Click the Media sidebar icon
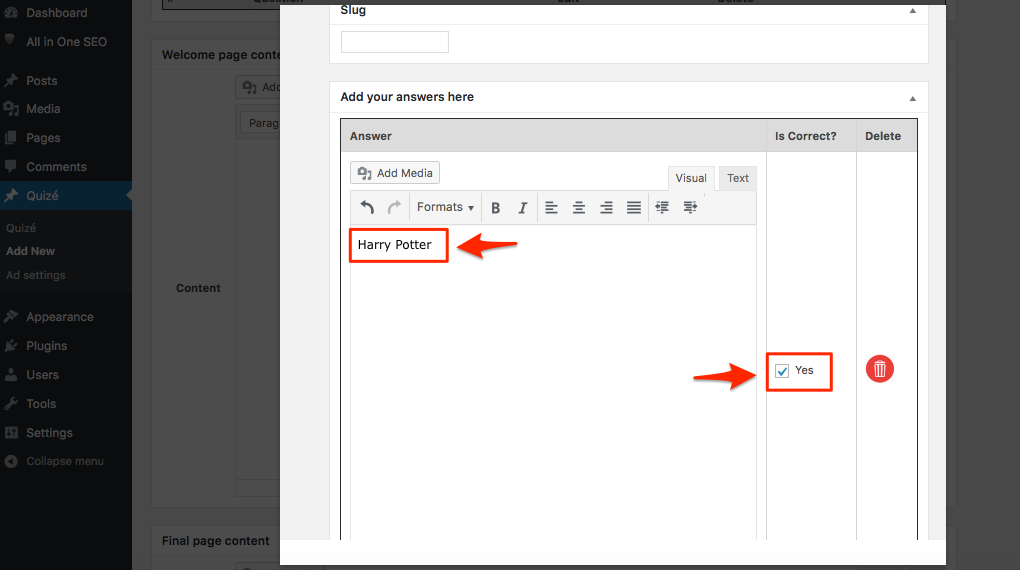The height and width of the screenshot is (570, 1020). tap(10, 109)
